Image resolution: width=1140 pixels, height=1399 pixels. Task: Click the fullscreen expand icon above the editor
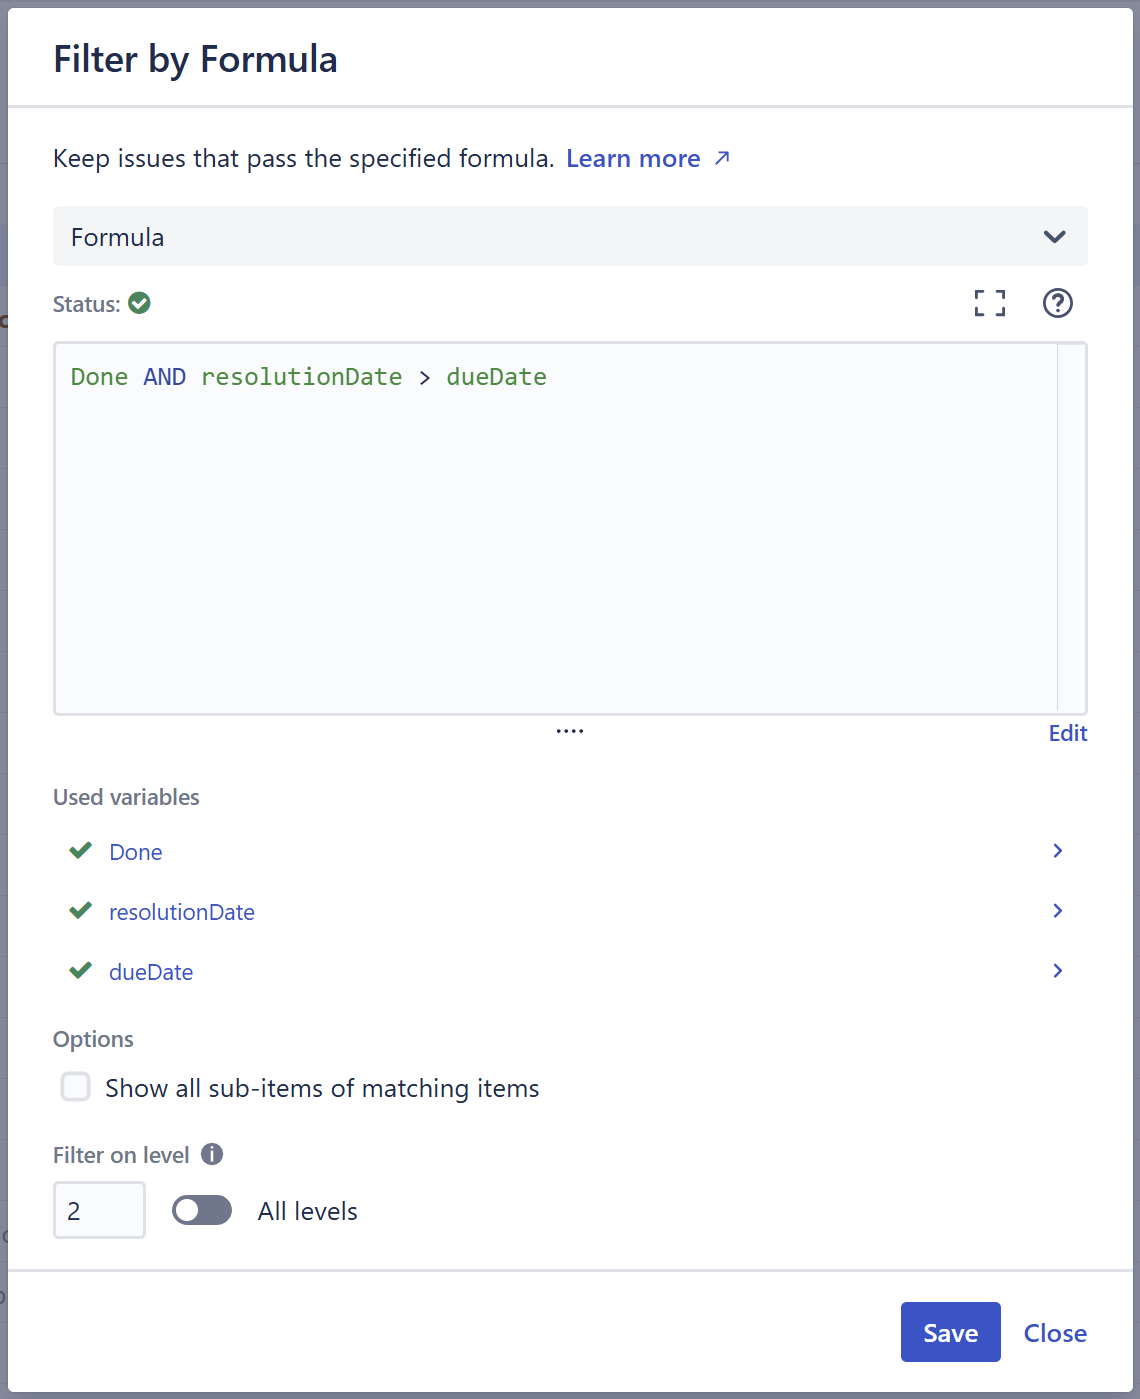(989, 303)
